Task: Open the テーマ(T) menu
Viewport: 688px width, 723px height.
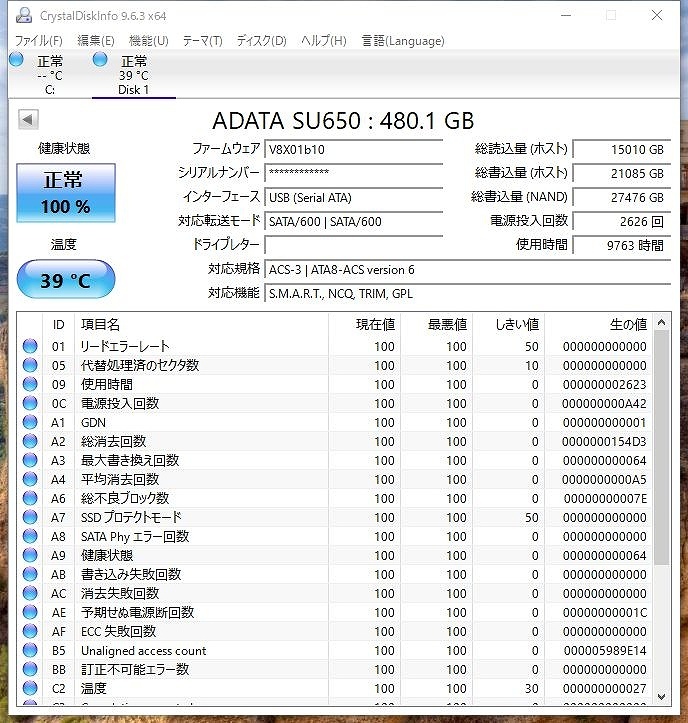Action: (x=202, y=41)
